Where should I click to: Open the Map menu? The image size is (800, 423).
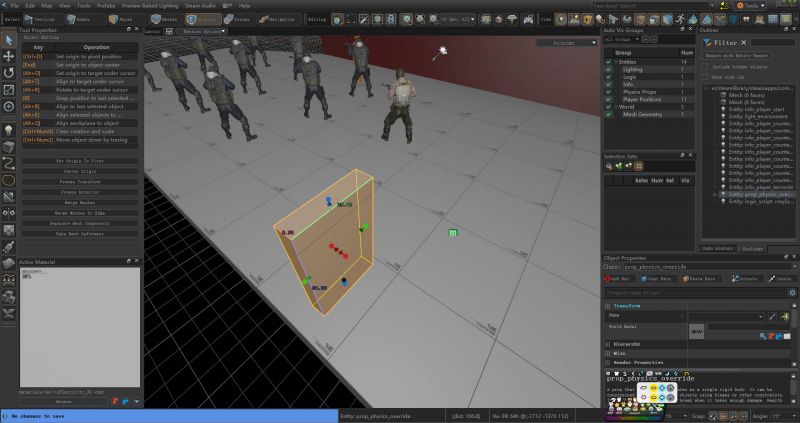pos(46,6)
